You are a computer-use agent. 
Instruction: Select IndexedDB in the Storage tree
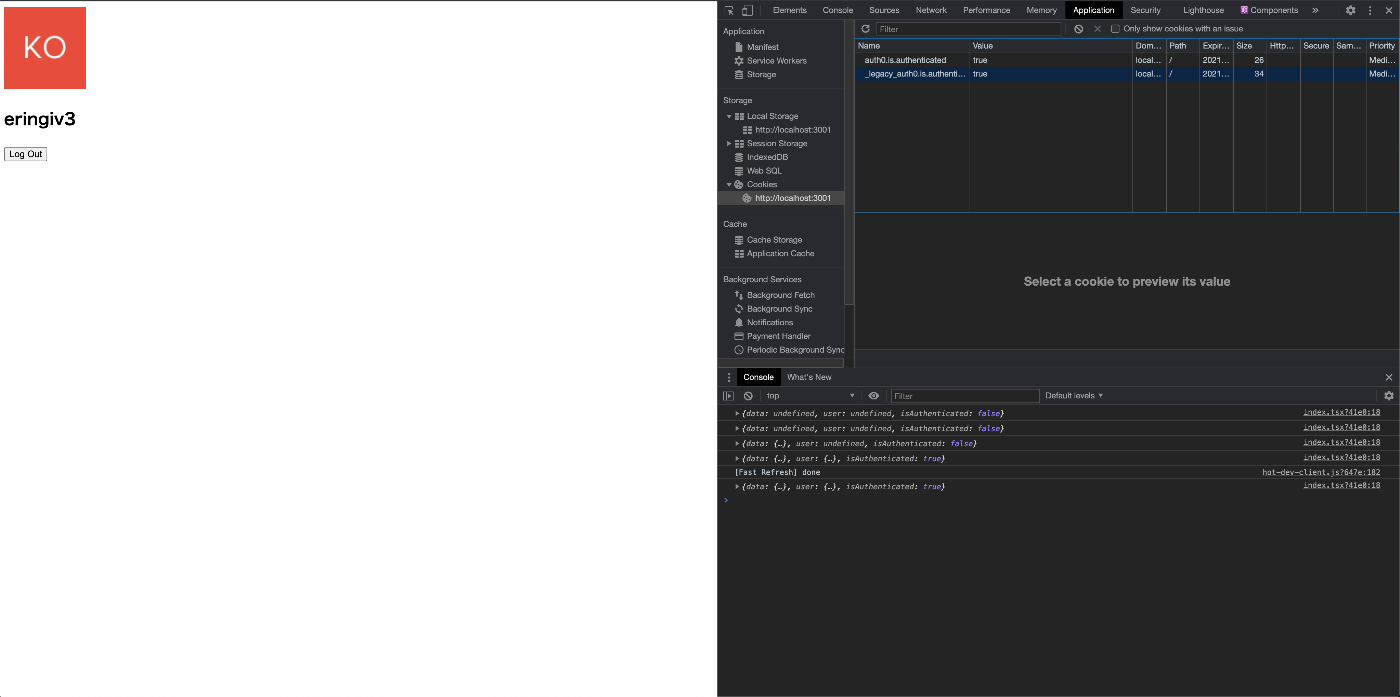[767, 157]
